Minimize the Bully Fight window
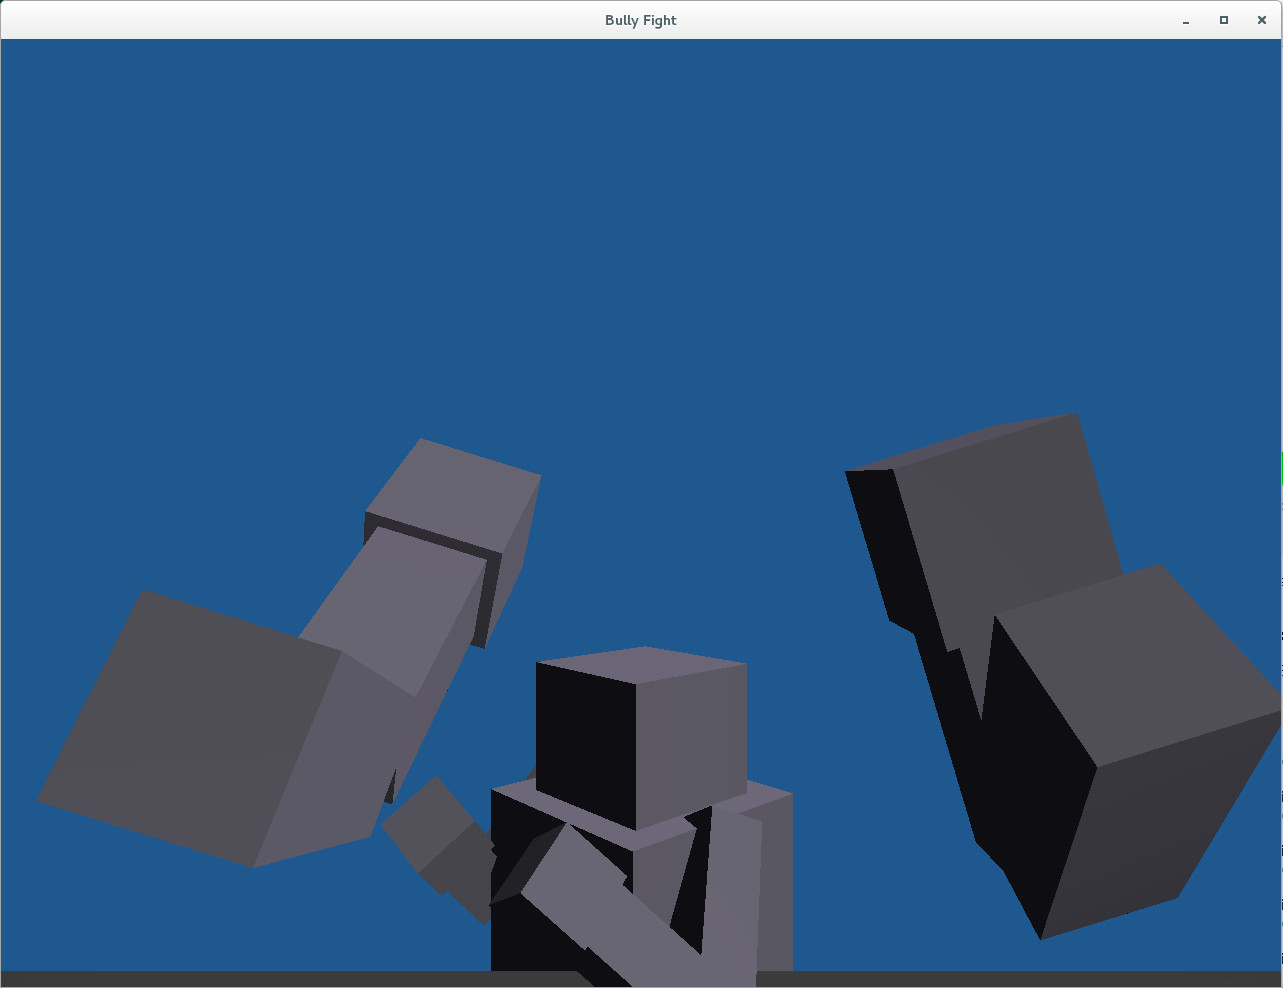Image resolution: width=1283 pixels, height=988 pixels. point(1186,20)
